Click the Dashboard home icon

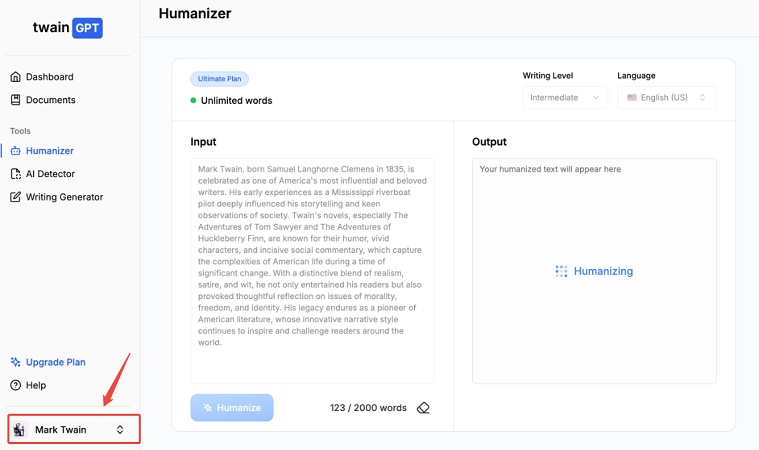pyautogui.click(x=16, y=77)
